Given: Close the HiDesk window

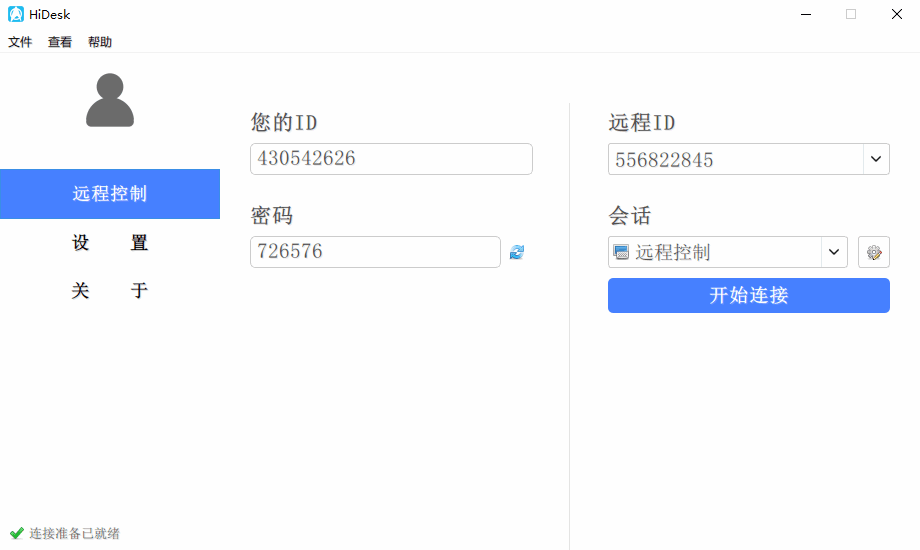Looking at the screenshot, I should click(x=897, y=14).
